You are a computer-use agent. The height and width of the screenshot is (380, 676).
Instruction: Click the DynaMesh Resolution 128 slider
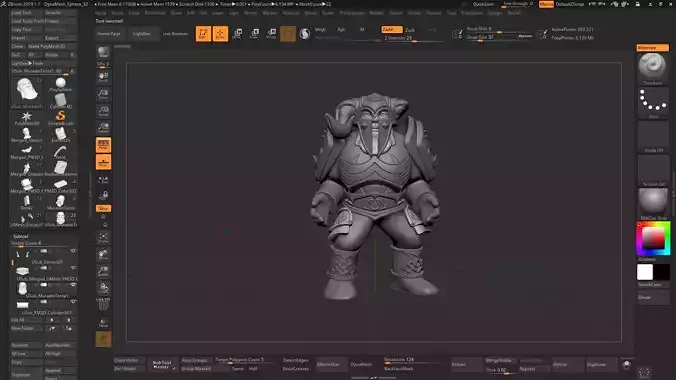414,360
